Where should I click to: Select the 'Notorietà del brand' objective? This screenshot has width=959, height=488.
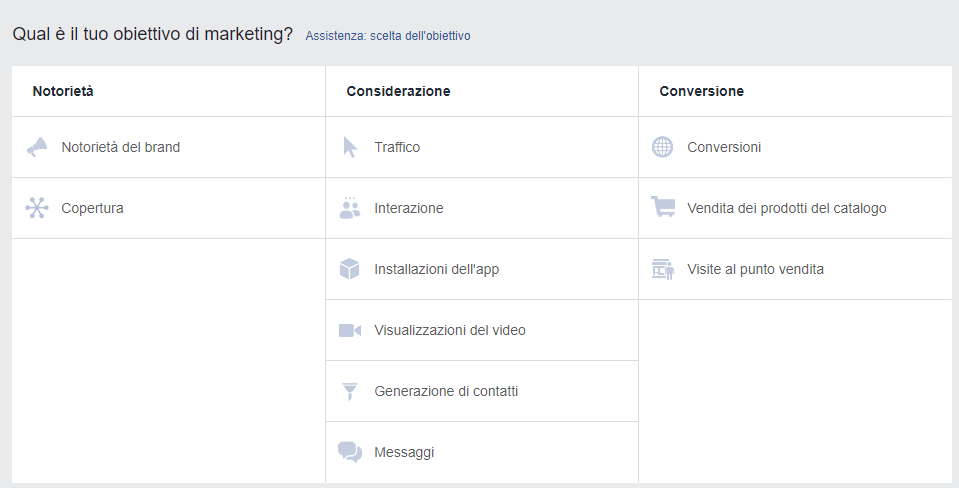pos(120,147)
